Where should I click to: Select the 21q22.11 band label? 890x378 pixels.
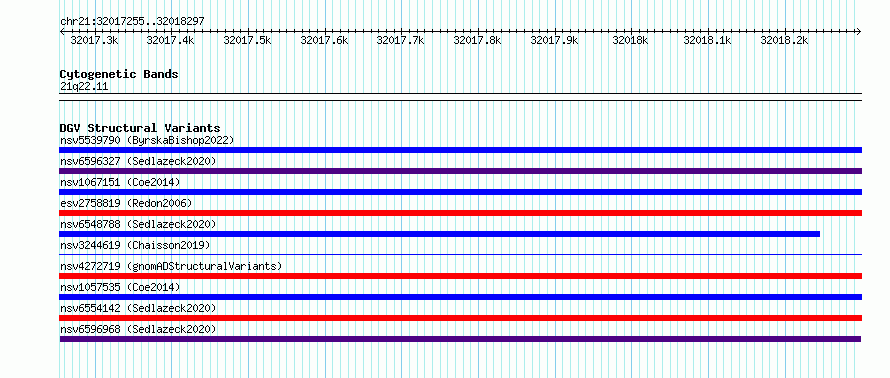pyautogui.click(x=84, y=87)
